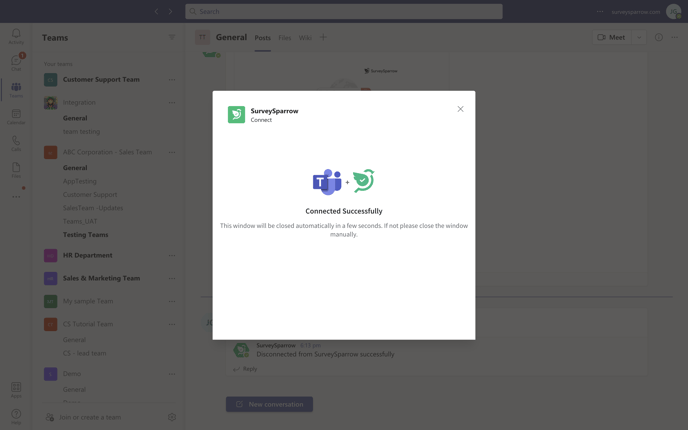This screenshot has height=430, width=688.
Task: Open the Calendar sidebar icon
Action: tap(16, 116)
